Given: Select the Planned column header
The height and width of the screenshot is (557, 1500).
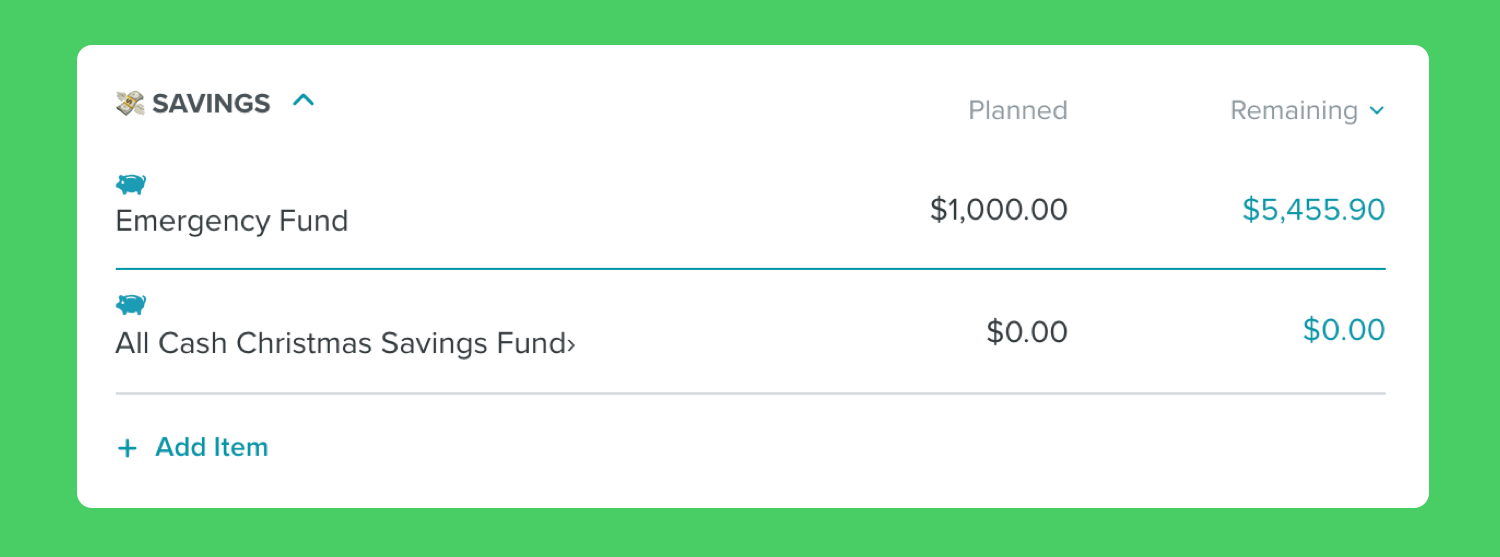Looking at the screenshot, I should point(1018,110).
